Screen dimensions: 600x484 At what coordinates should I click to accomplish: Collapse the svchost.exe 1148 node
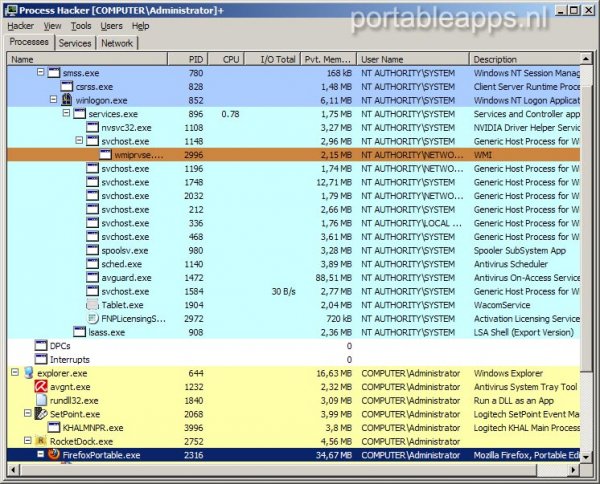[79, 140]
